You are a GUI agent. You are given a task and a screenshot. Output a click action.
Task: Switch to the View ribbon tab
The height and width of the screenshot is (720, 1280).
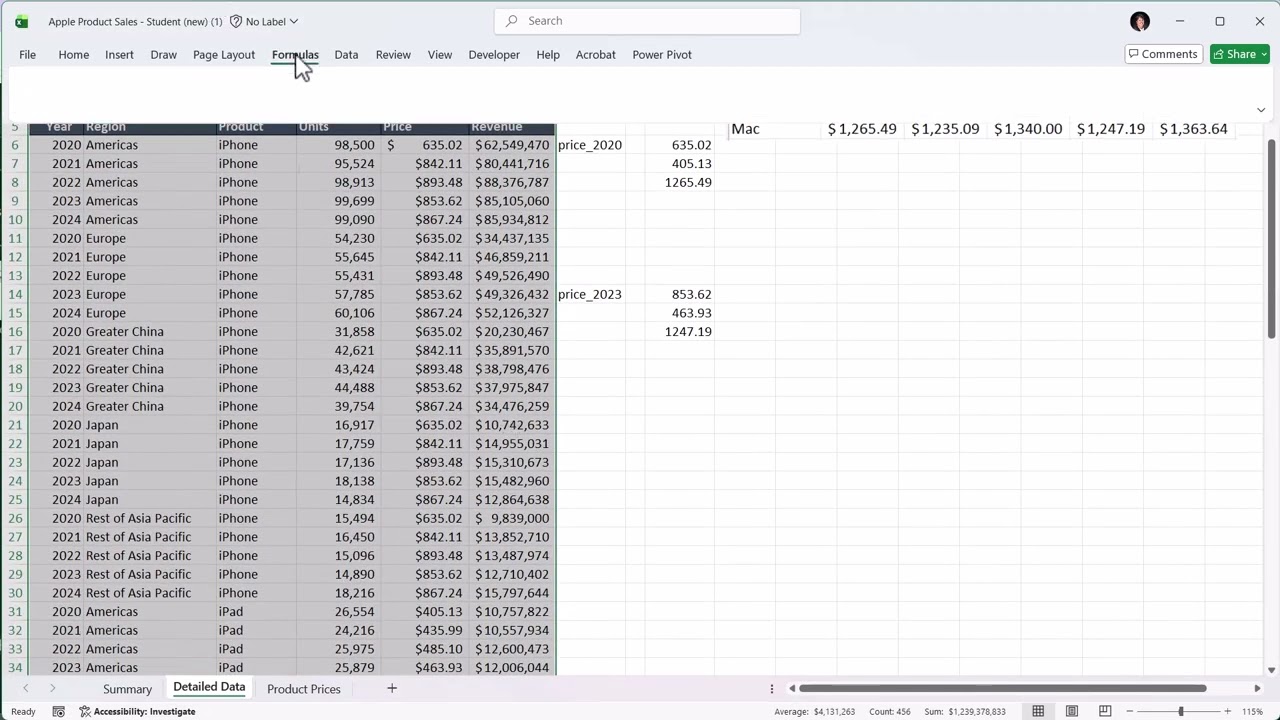click(440, 55)
